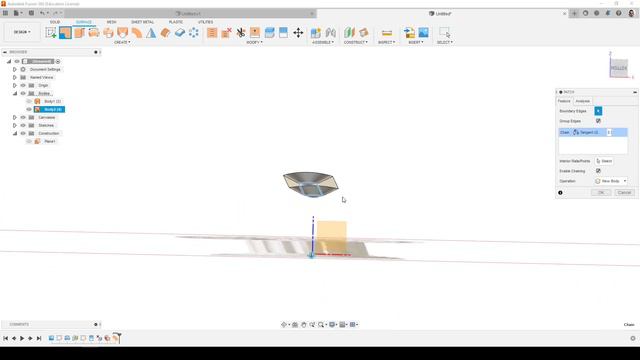Click the Insert Canvas image icon

click(x=424, y=33)
